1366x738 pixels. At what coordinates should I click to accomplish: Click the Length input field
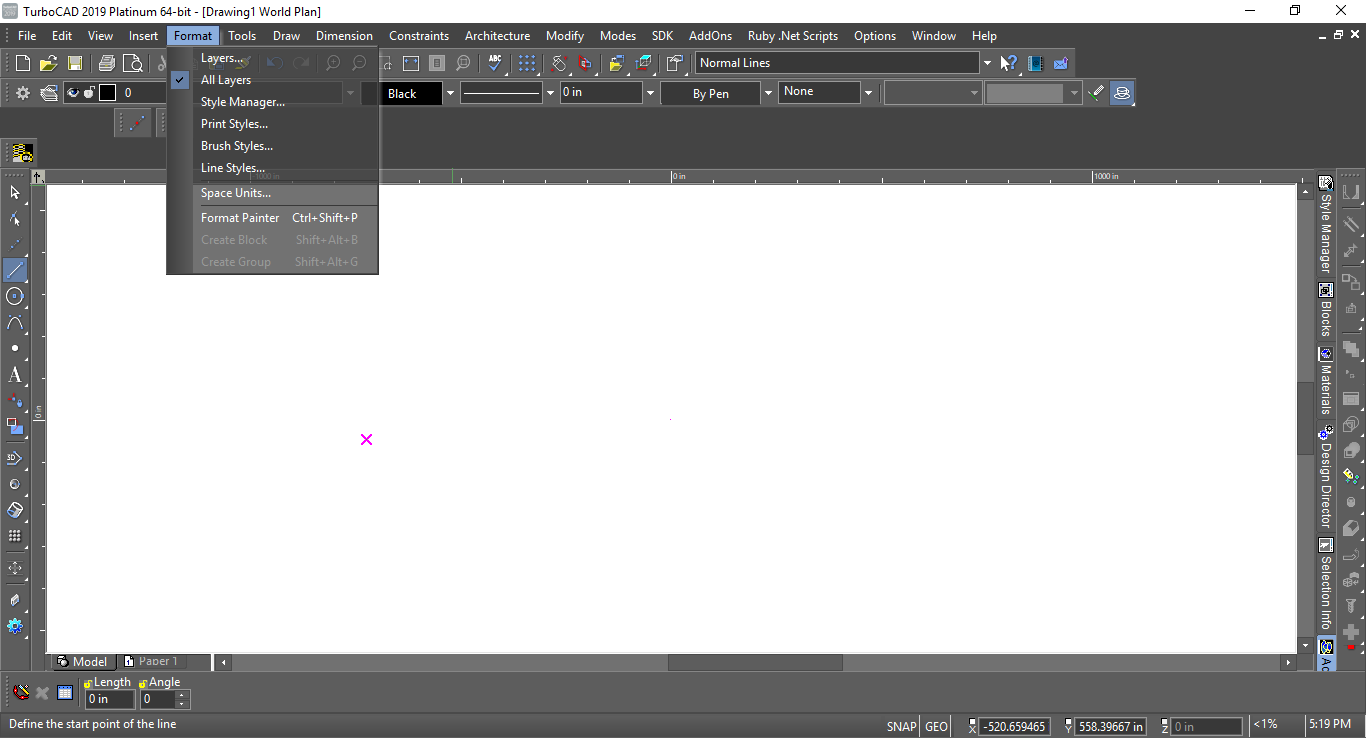109,699
